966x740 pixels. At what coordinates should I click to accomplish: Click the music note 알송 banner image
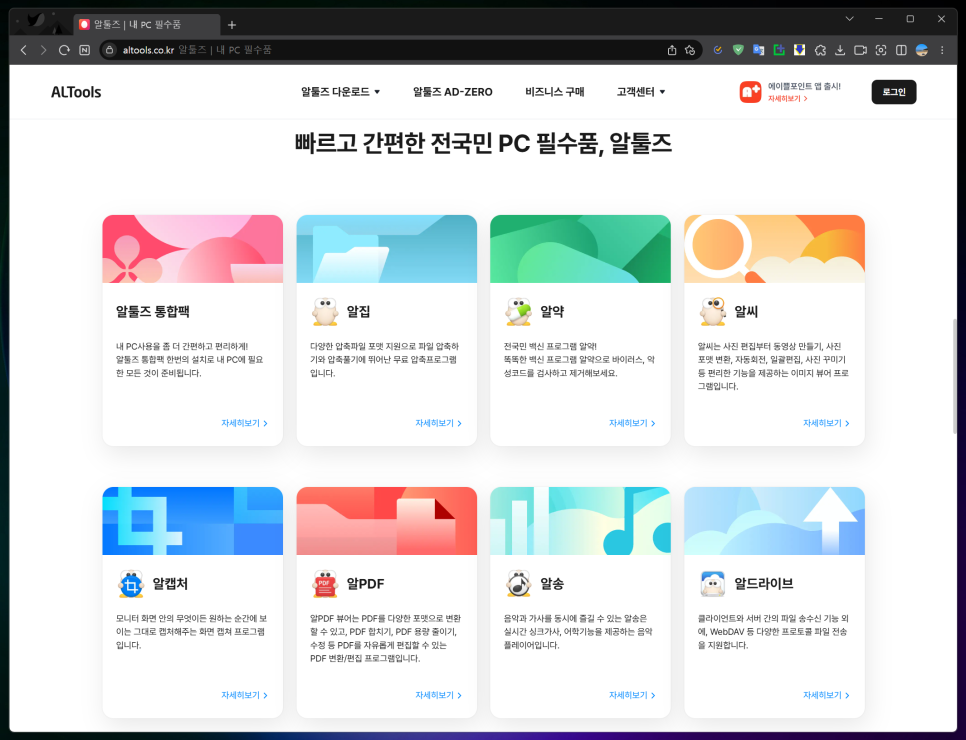click(580, 521)
